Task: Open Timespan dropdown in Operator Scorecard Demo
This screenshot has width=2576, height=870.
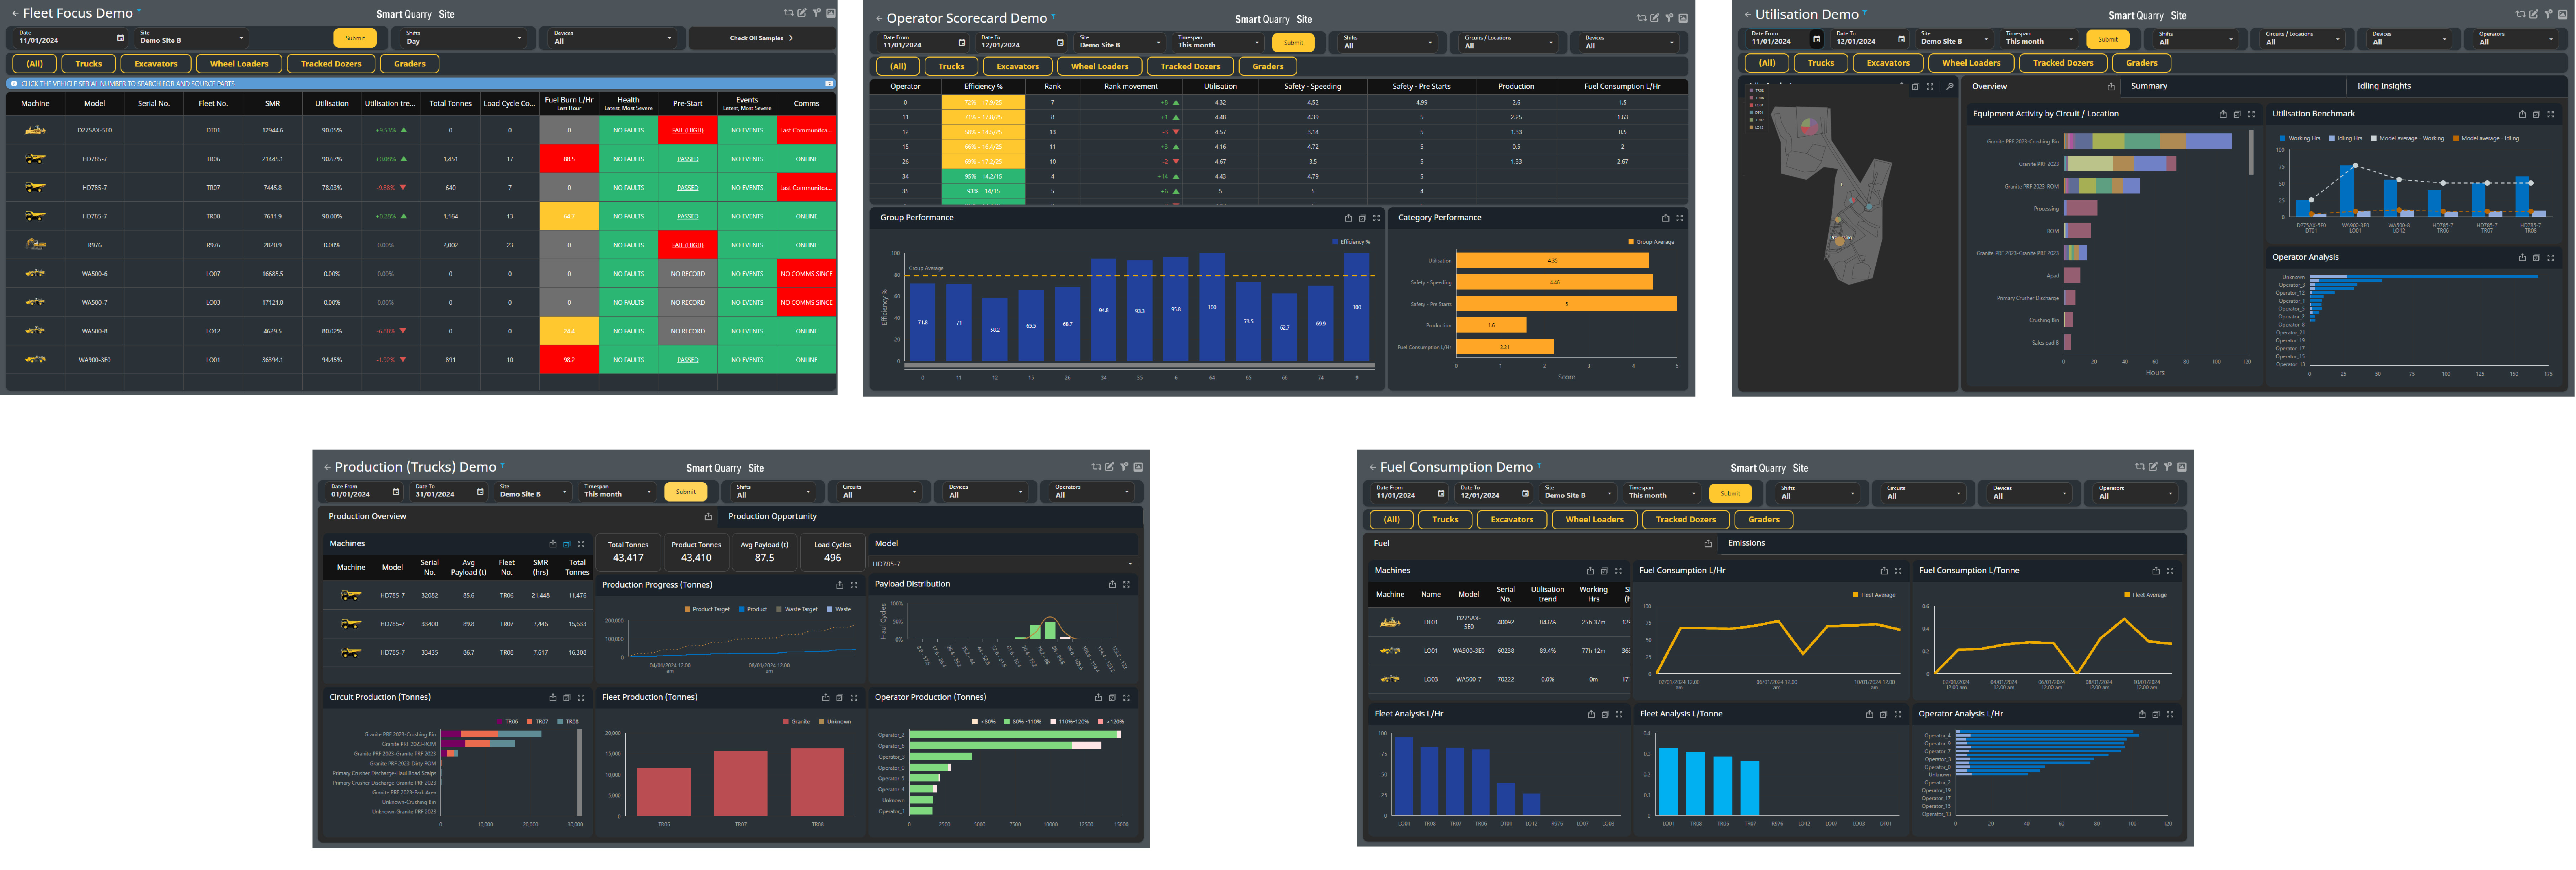Action: pos(1218,43)
